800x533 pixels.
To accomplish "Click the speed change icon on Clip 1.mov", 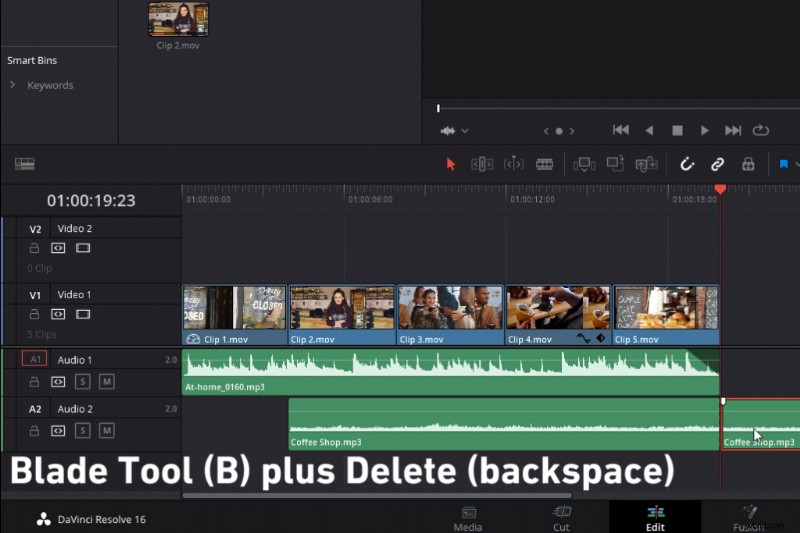I will tap(193, 339).
